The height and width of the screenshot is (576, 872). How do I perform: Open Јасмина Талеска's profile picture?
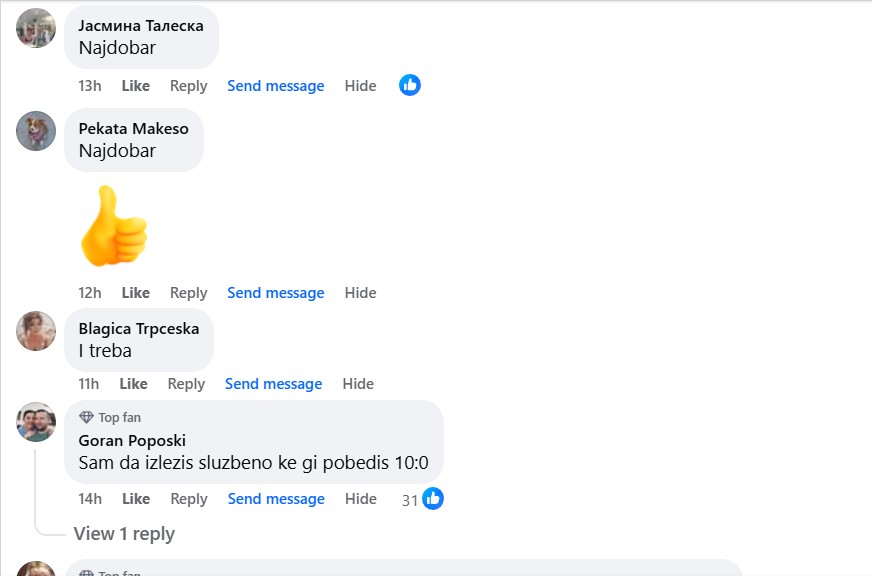(36, 28)
